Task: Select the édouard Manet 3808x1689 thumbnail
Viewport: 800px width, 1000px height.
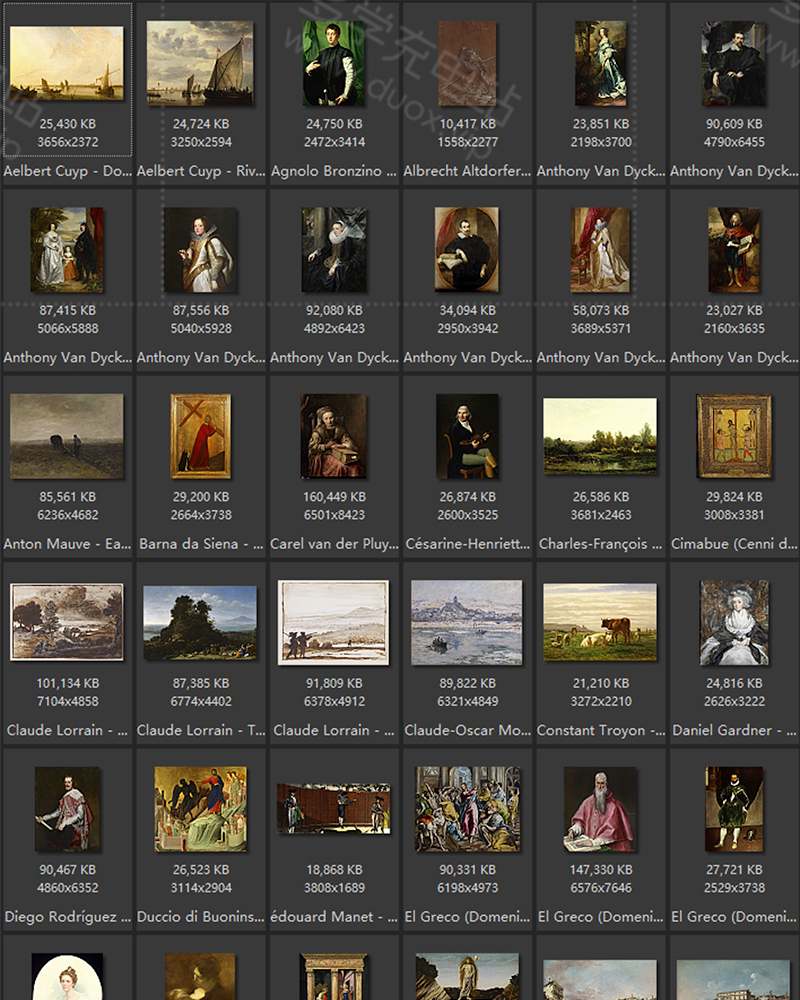Action: tap(334, 808)
